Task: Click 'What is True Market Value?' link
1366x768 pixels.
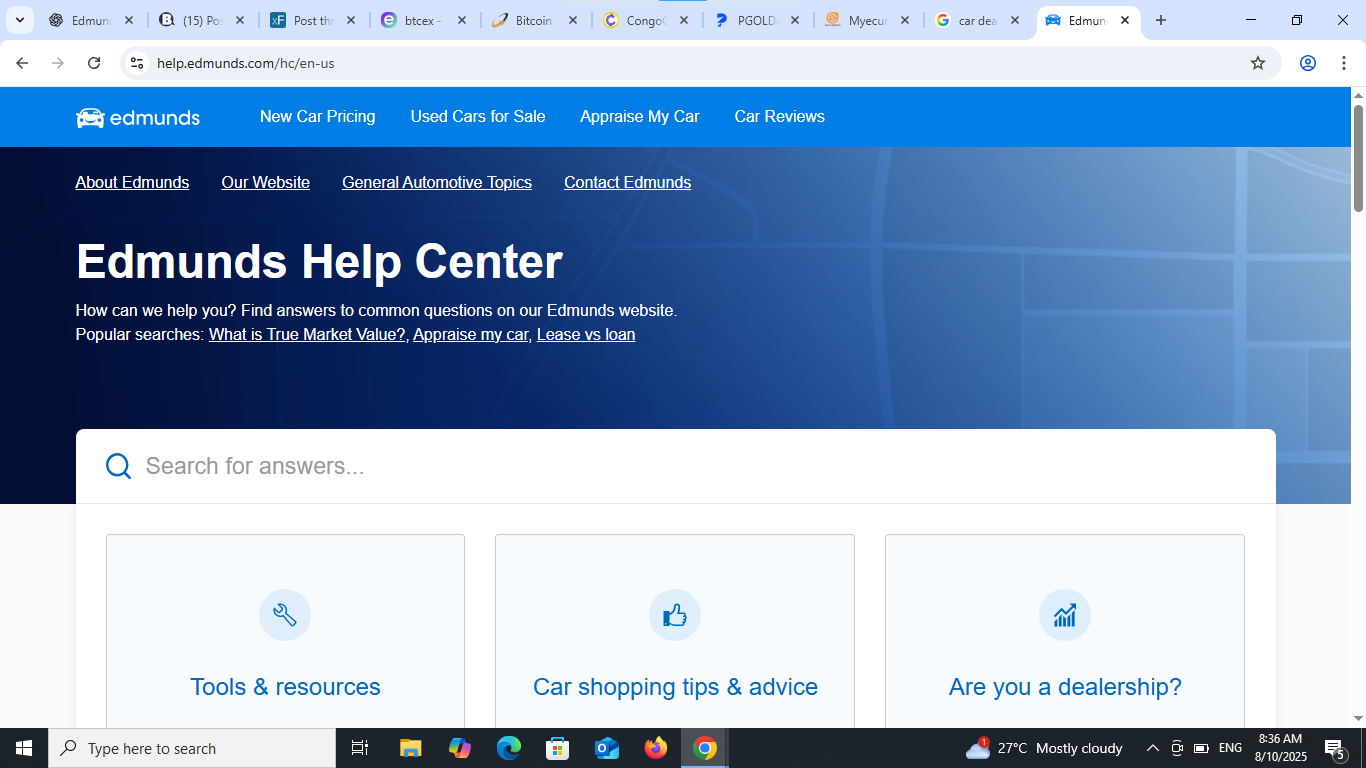Action: [308, 334]
